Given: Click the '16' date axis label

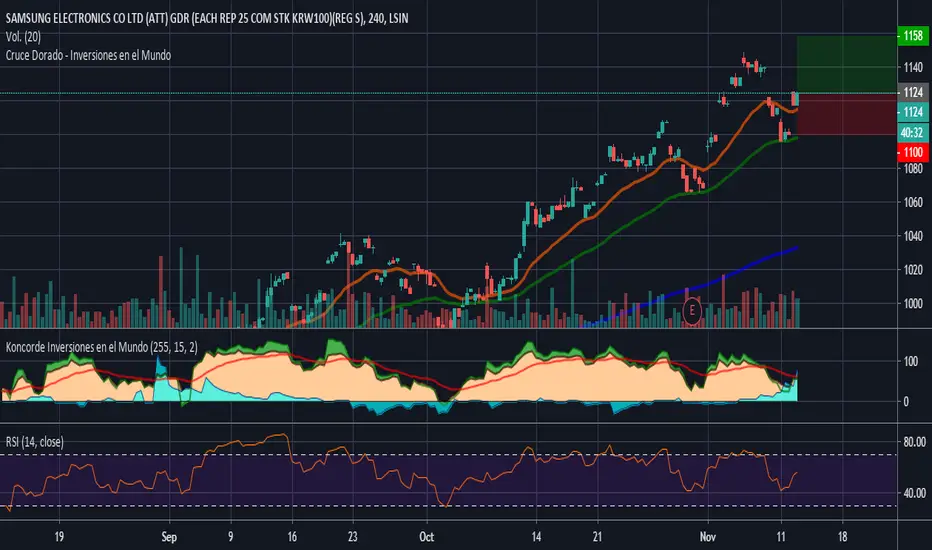Looking at the screenshot, I should (x=292, y=537).
